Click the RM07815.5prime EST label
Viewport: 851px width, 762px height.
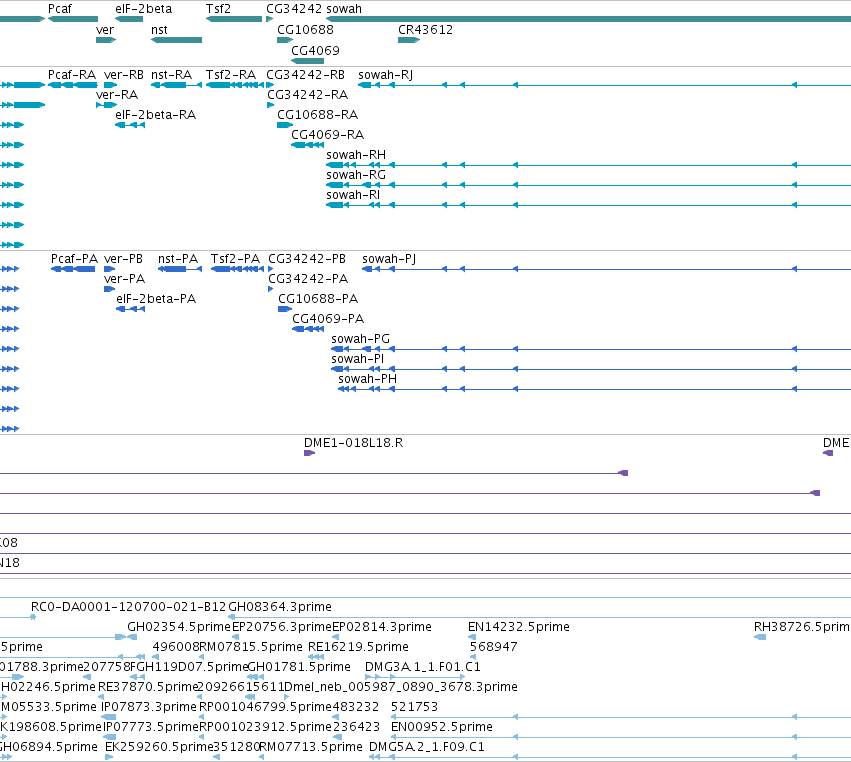coord(251,647)
